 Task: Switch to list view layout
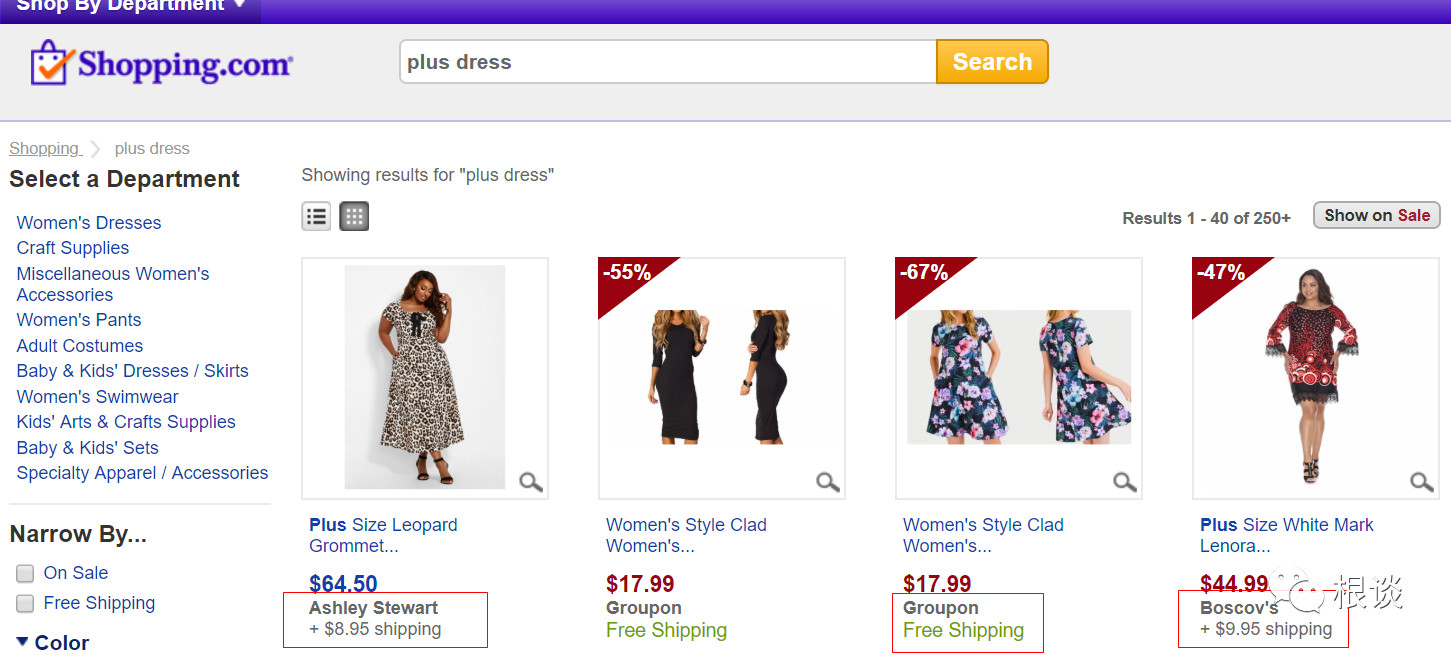point(317,216)
